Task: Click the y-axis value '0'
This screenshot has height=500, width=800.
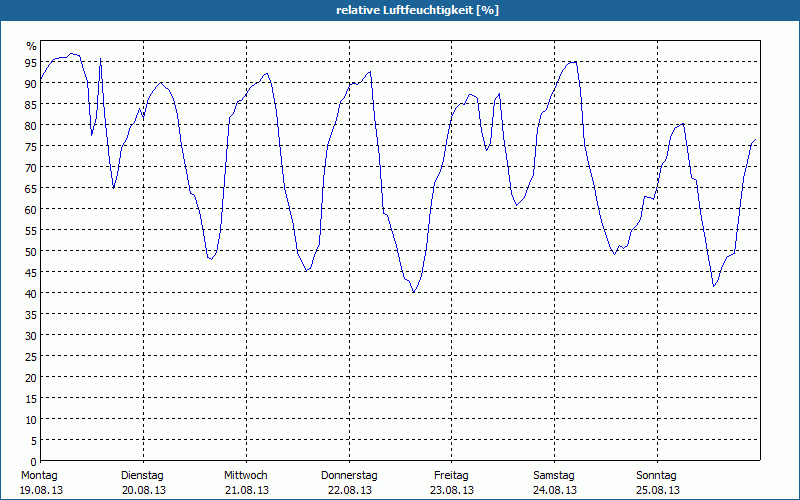Action: click(x=34, y=462)
